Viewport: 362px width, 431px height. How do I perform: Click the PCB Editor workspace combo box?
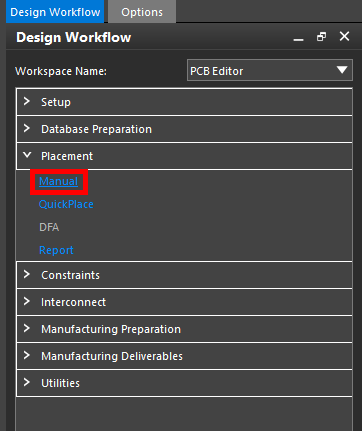pyautogui.click(x=270, y=70)
